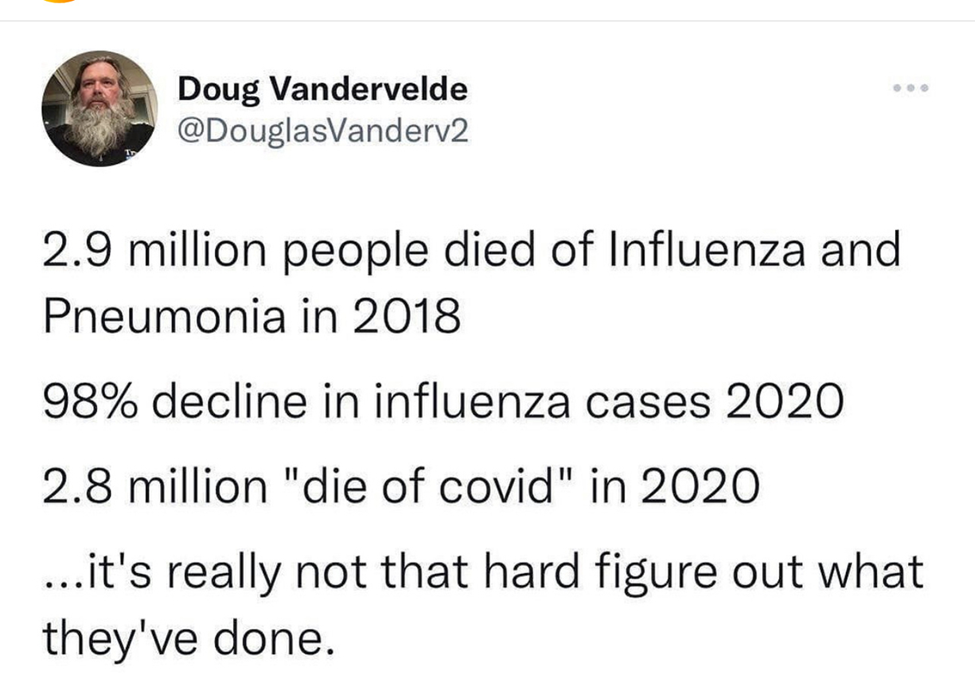Open the Doug Vandervelde display name link

tap(322, 90)
